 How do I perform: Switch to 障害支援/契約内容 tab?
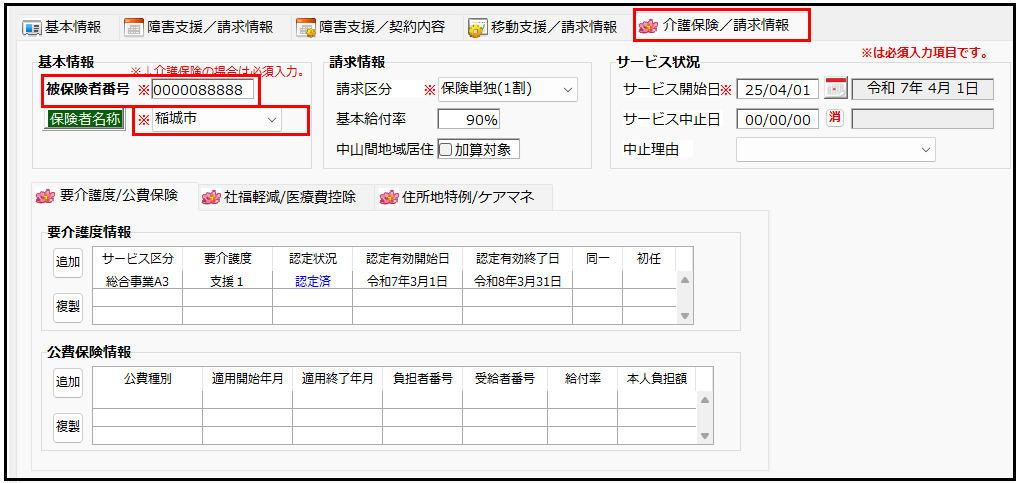[x=371, y=27]
